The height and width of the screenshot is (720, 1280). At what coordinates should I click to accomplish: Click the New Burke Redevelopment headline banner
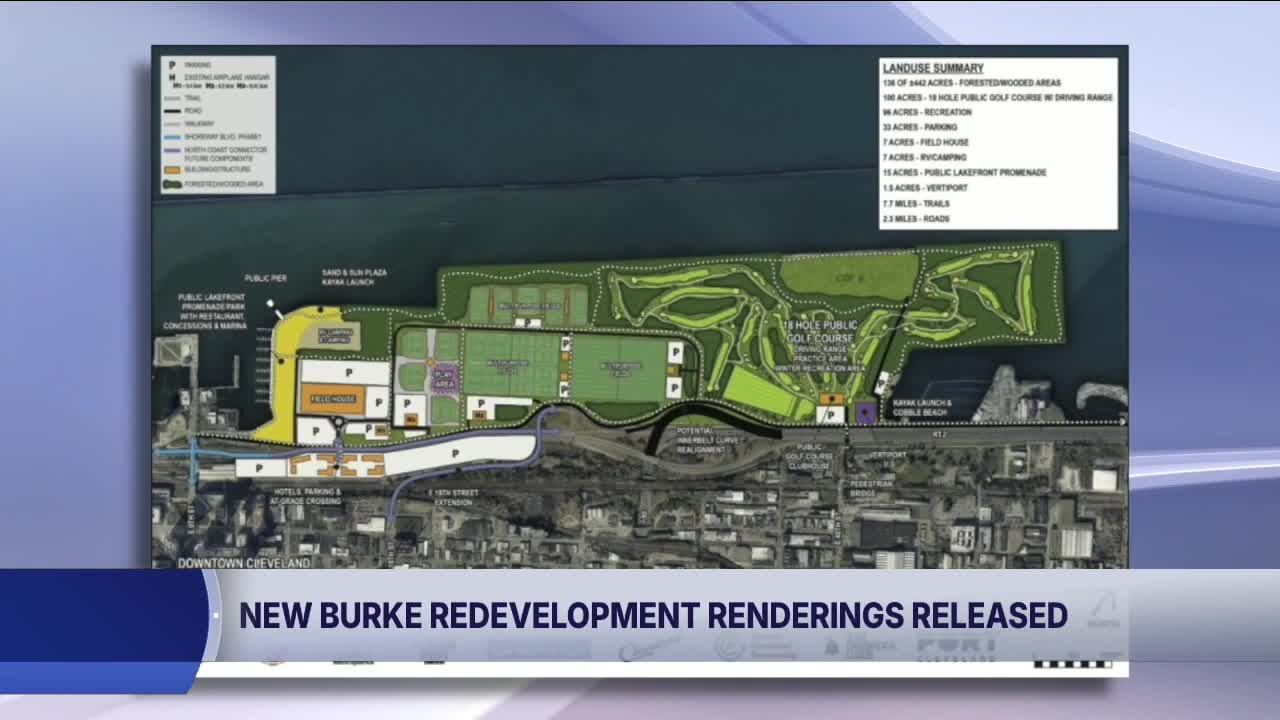[652, 615]
